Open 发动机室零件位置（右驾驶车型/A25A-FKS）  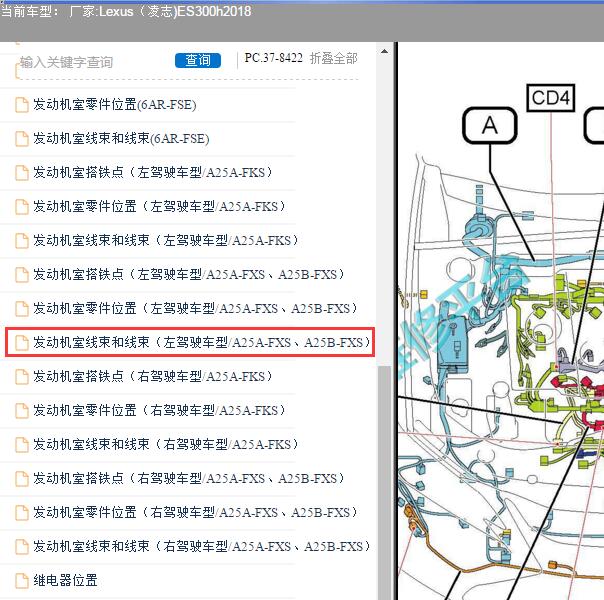[x=159, y=410]
